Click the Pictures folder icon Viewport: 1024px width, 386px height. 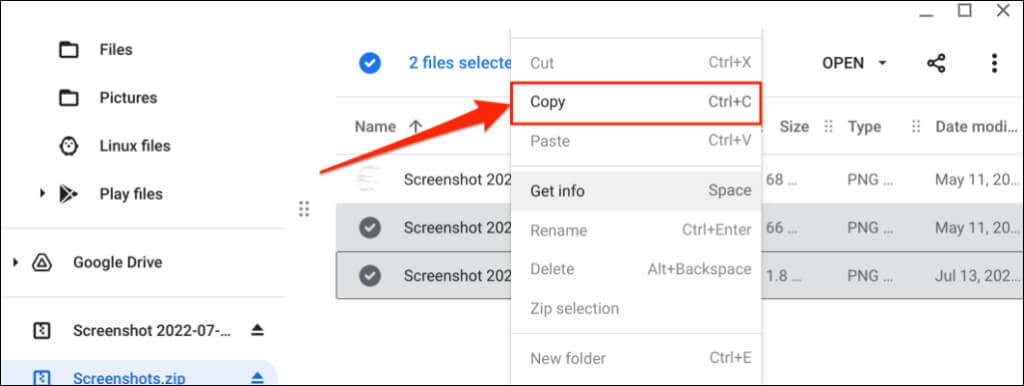[x=69, y=98]
